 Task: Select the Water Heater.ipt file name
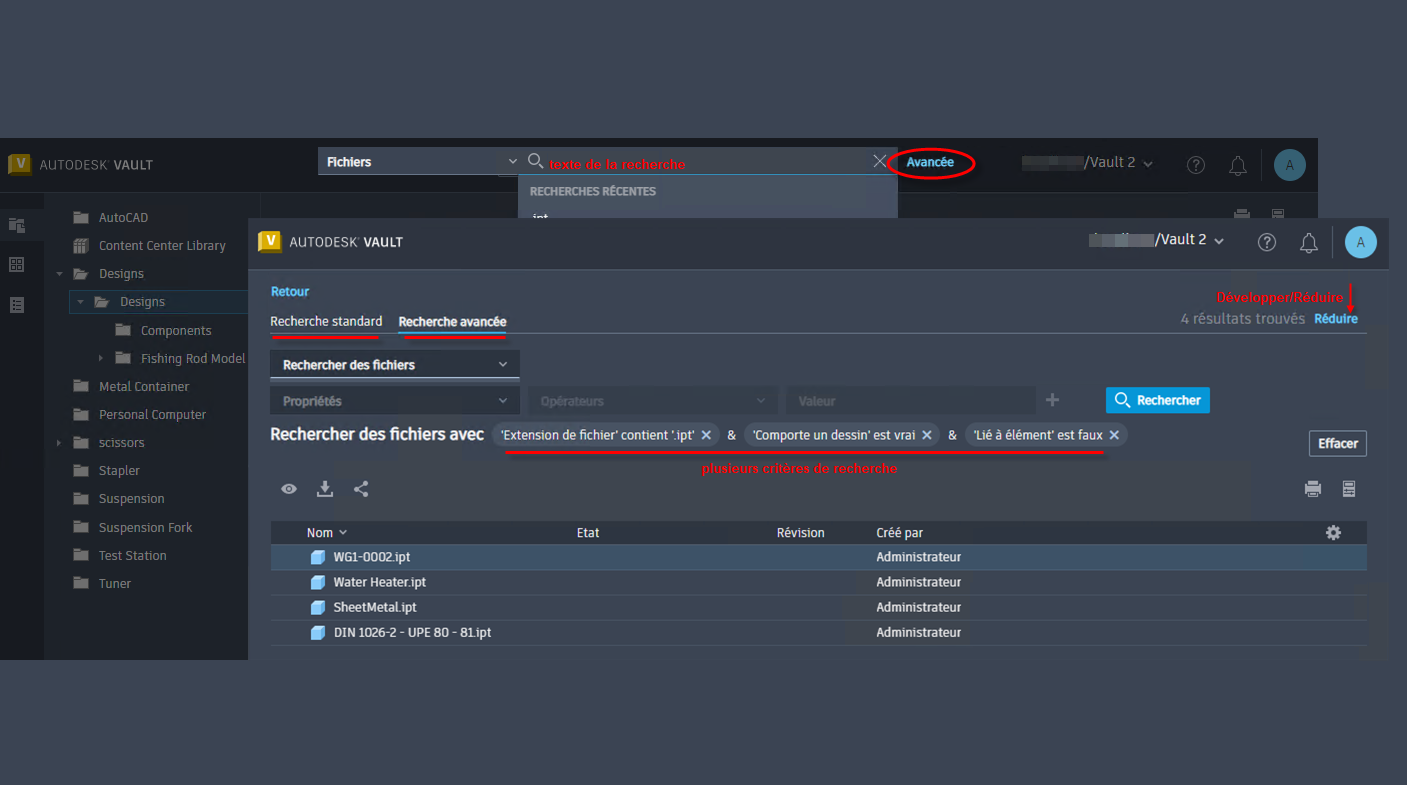pyautogui.click(x=380, y=582)
